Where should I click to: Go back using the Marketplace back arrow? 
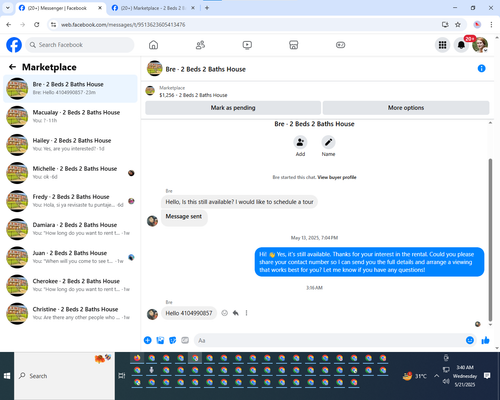(12, 67)
